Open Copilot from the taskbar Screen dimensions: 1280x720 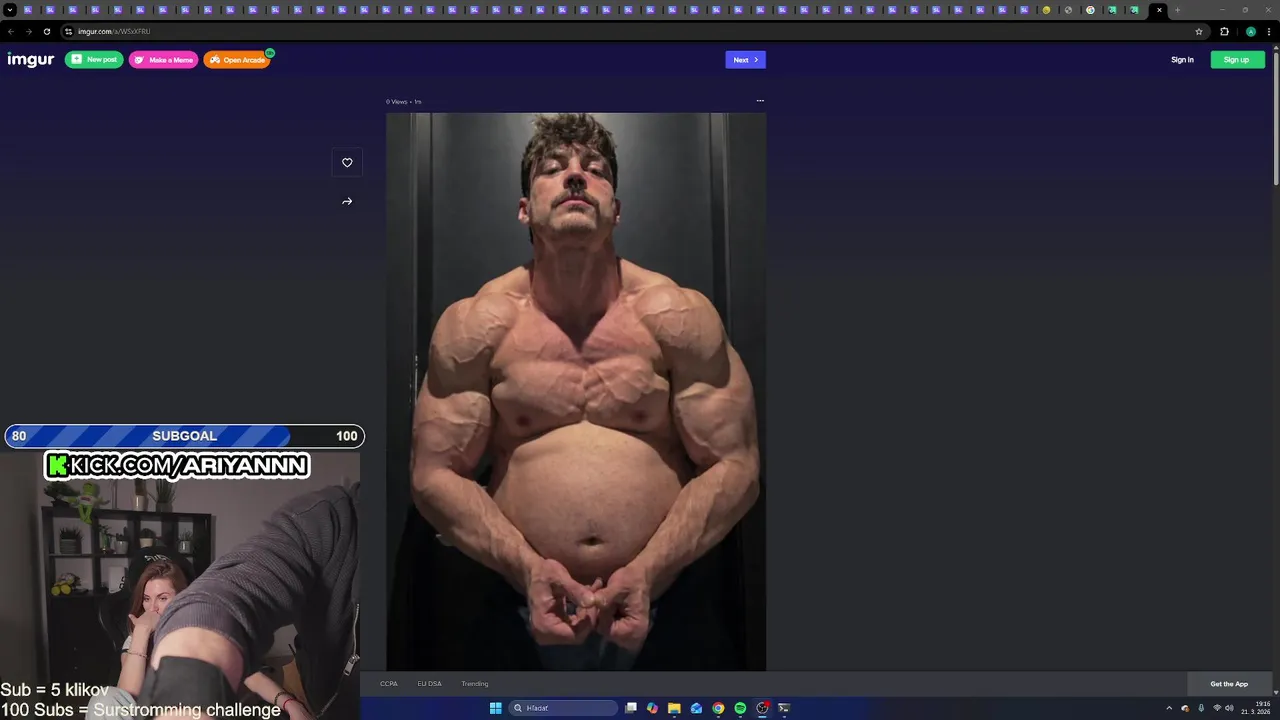tap(652, 708)
